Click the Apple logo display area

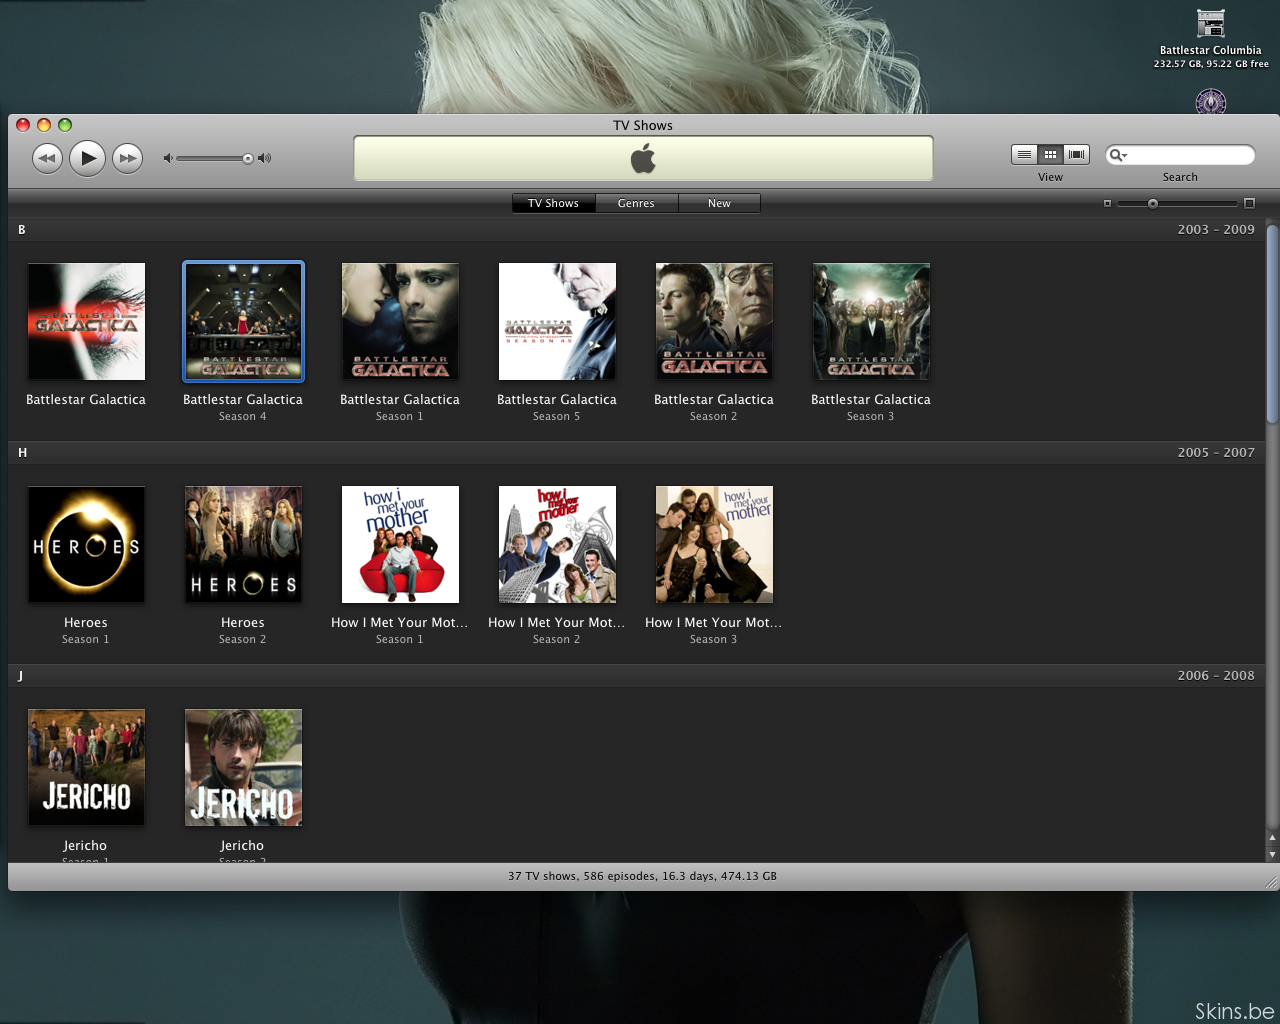click(x=643, y=158)
